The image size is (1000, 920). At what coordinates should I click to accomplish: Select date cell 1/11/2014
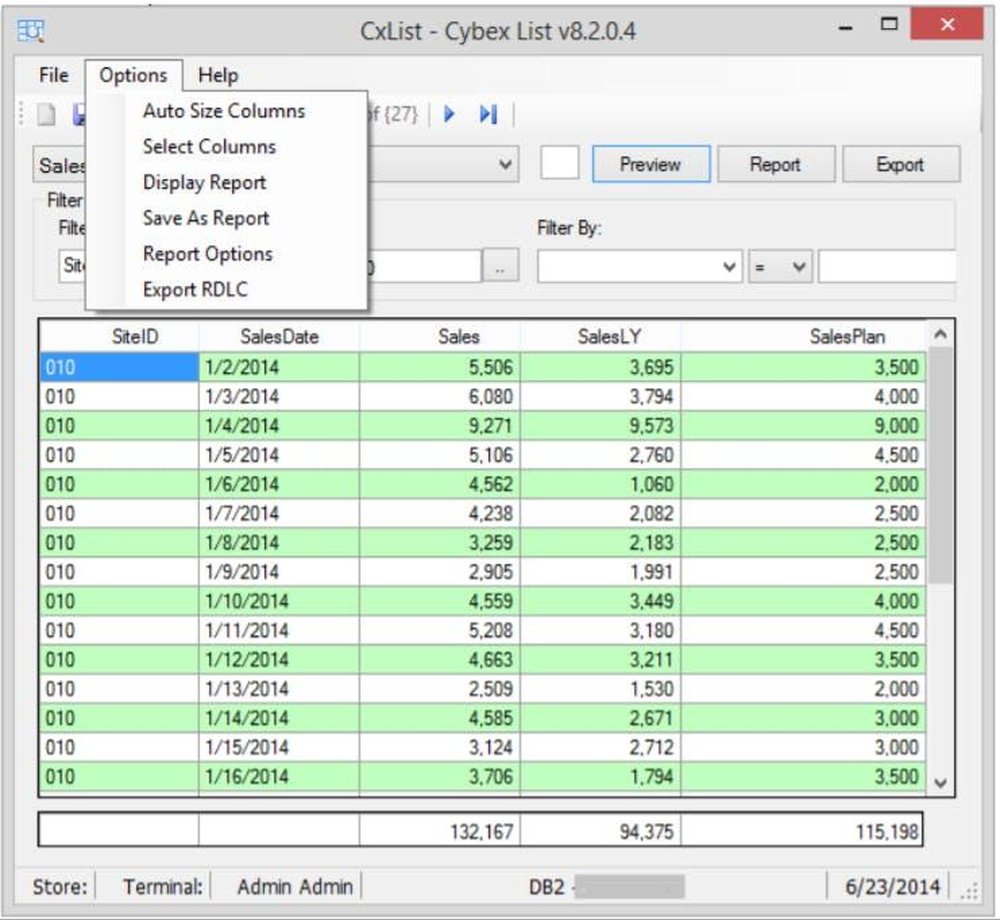(x=279, y=631)
